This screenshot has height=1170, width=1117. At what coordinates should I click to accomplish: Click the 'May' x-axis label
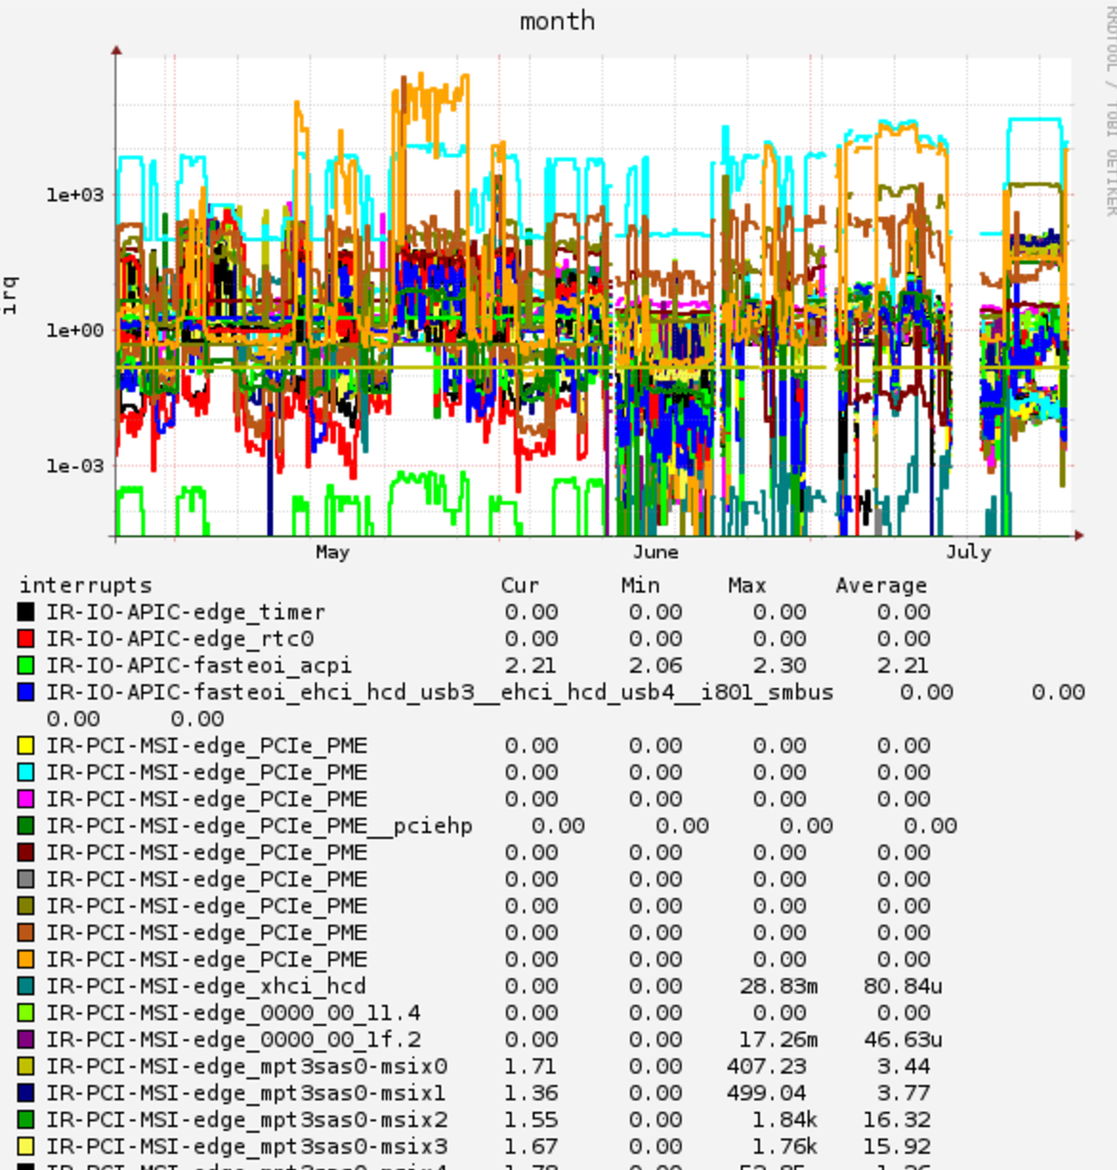332,553
